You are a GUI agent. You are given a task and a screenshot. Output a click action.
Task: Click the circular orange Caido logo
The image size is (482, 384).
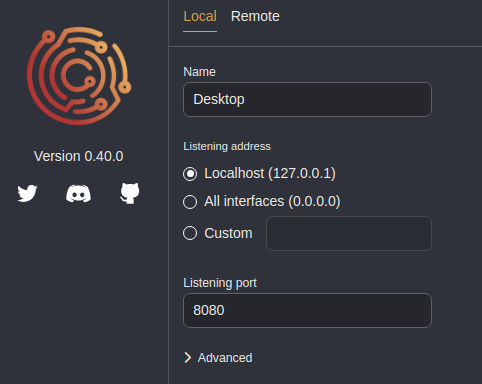click(79, 76)
